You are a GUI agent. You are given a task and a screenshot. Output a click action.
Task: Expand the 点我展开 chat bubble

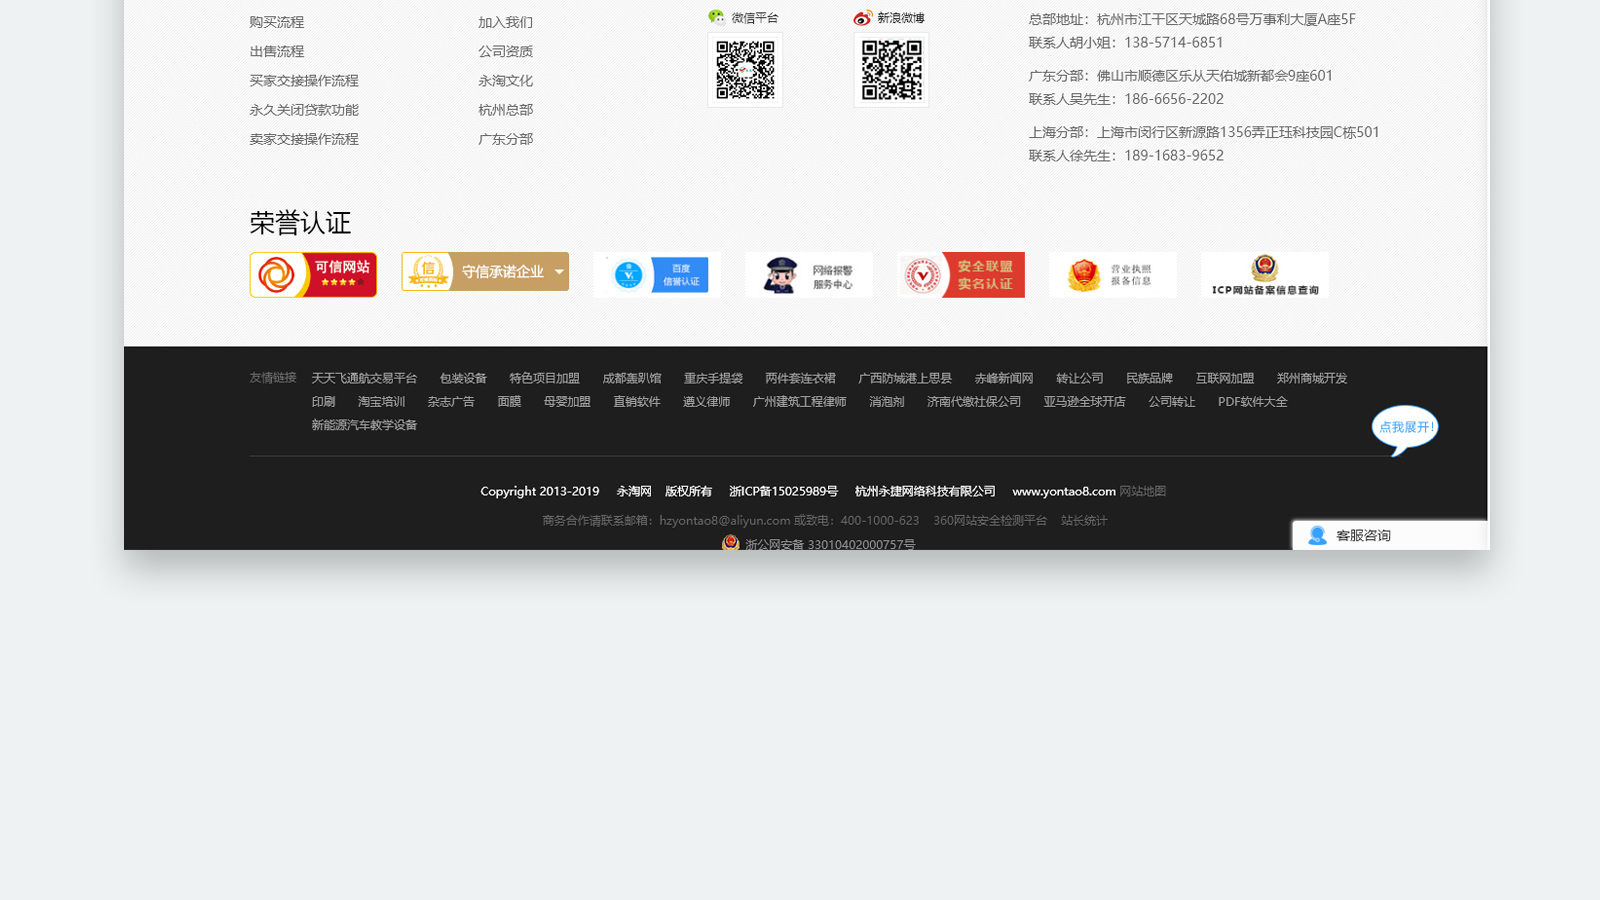pyautogui.click(x=1405, y=428)
